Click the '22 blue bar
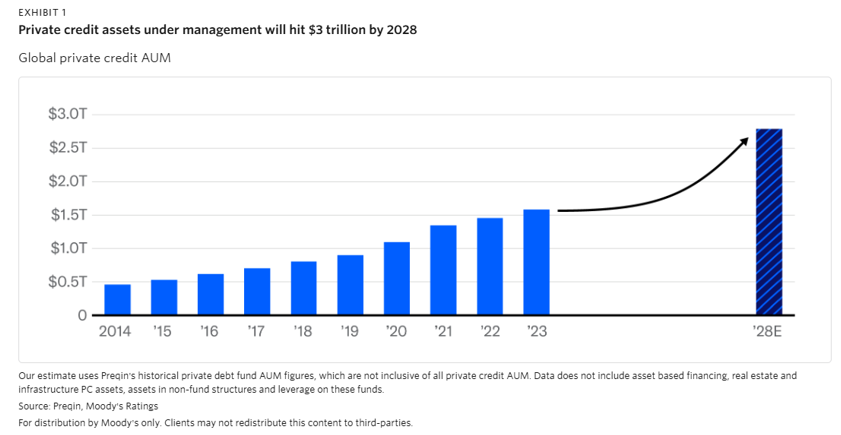 coord(490,266)
